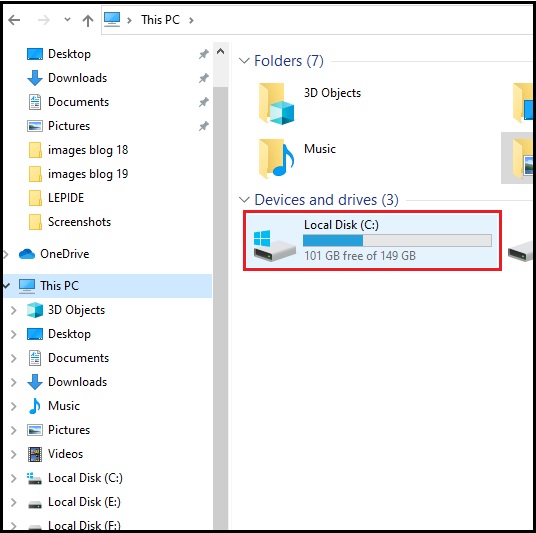This screenshot has height=533, width=536.
Task: Collapse the Folders (7) group
Action: 244,61
